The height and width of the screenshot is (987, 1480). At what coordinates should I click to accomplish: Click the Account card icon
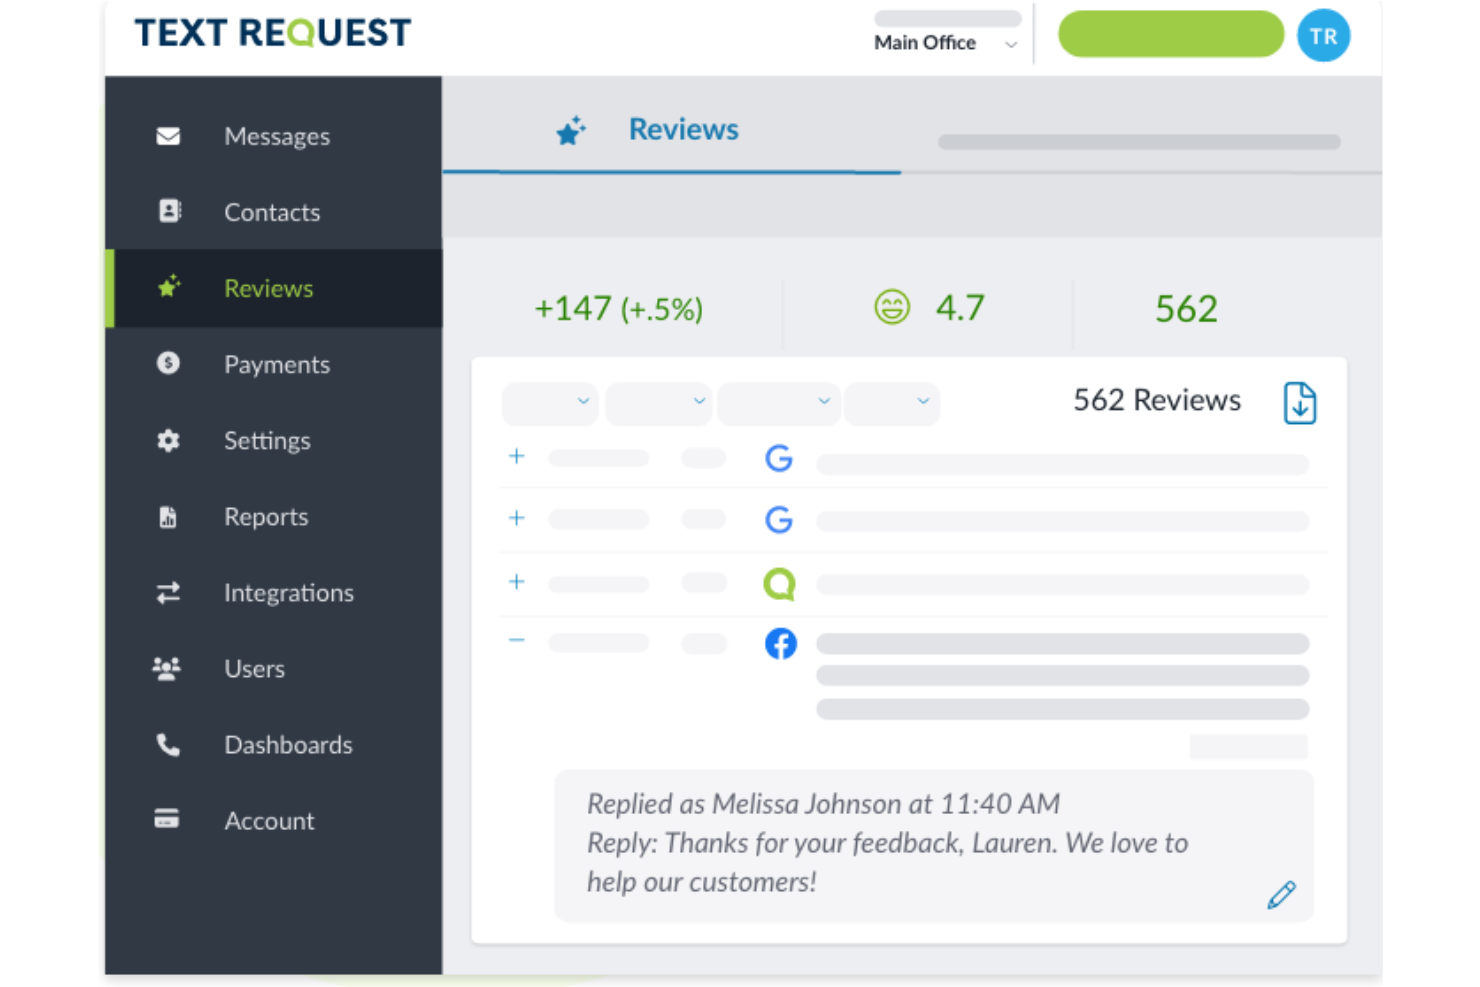[167, 819]
